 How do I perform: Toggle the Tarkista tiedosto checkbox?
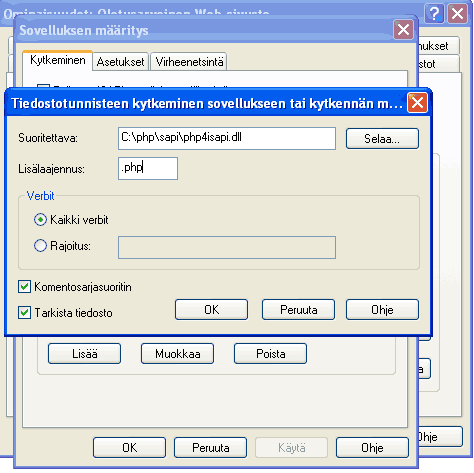point(24,313)
